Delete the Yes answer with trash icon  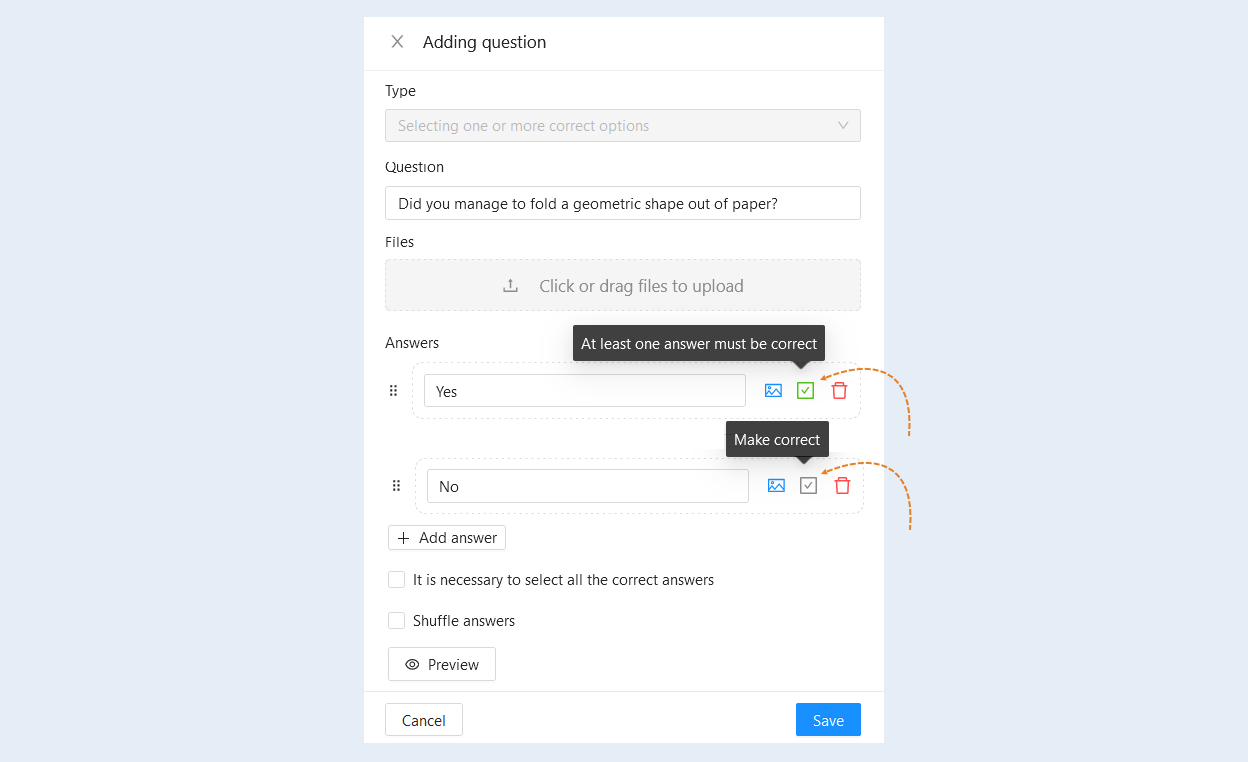pyautogui.click(x=840, y=391)
